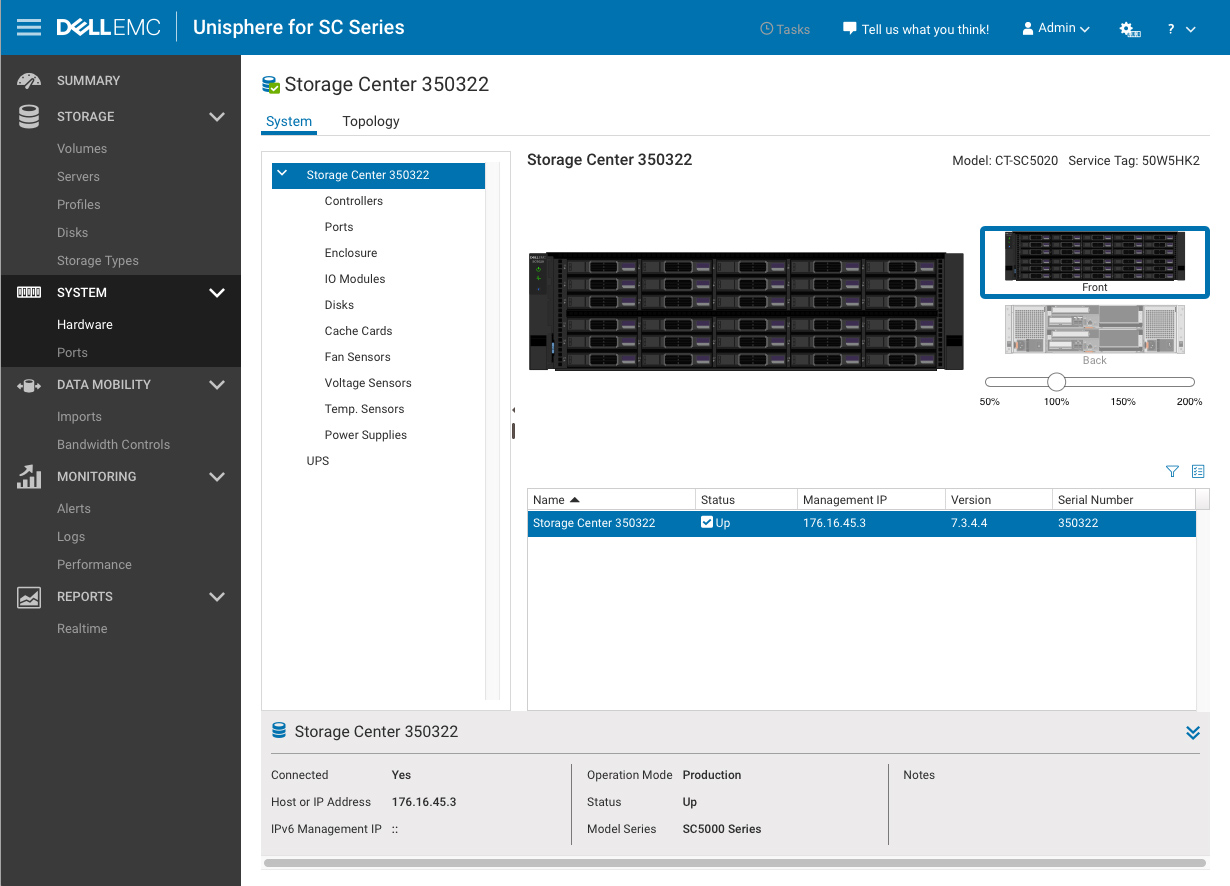The height and width of the screenshot is (886, 1230).
Task: Click the filter funnel icon above table
Action: (x=1172, y=472)
